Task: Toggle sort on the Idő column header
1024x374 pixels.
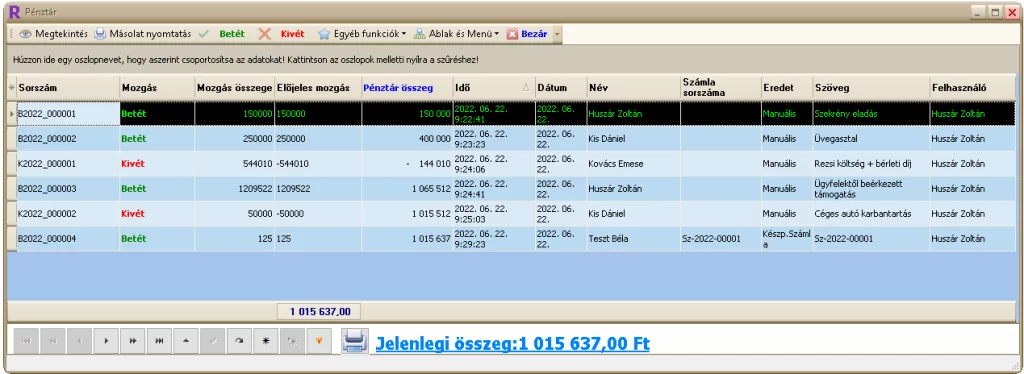Action: coord(494,87)
